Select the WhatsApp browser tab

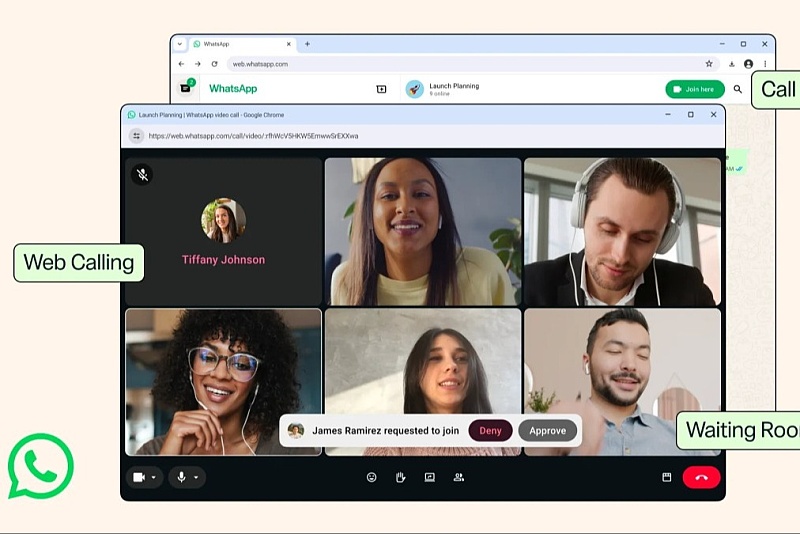click(242, 44)
